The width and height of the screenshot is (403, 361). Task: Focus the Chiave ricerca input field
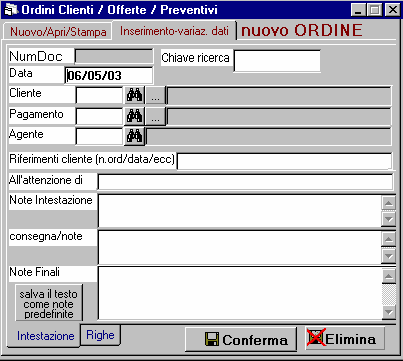(277, 61)
